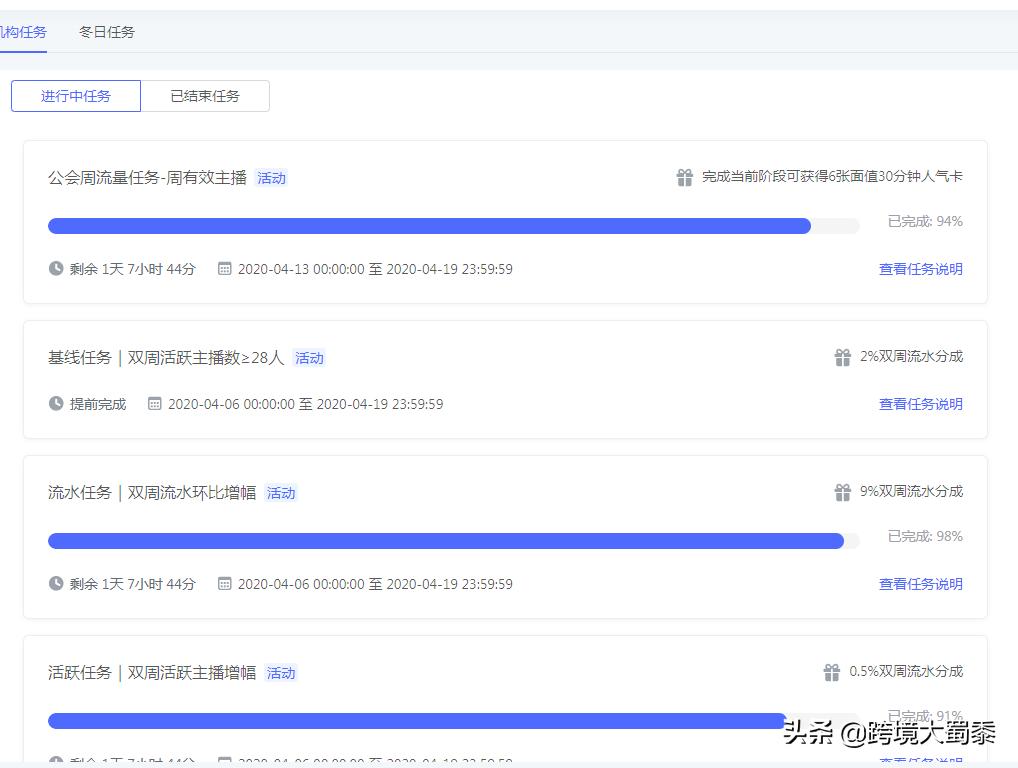The width and height of the screenshot is (1018, 768).
Task: Click the calendar icon on 基线任务 card
Action: pos(154,404)
